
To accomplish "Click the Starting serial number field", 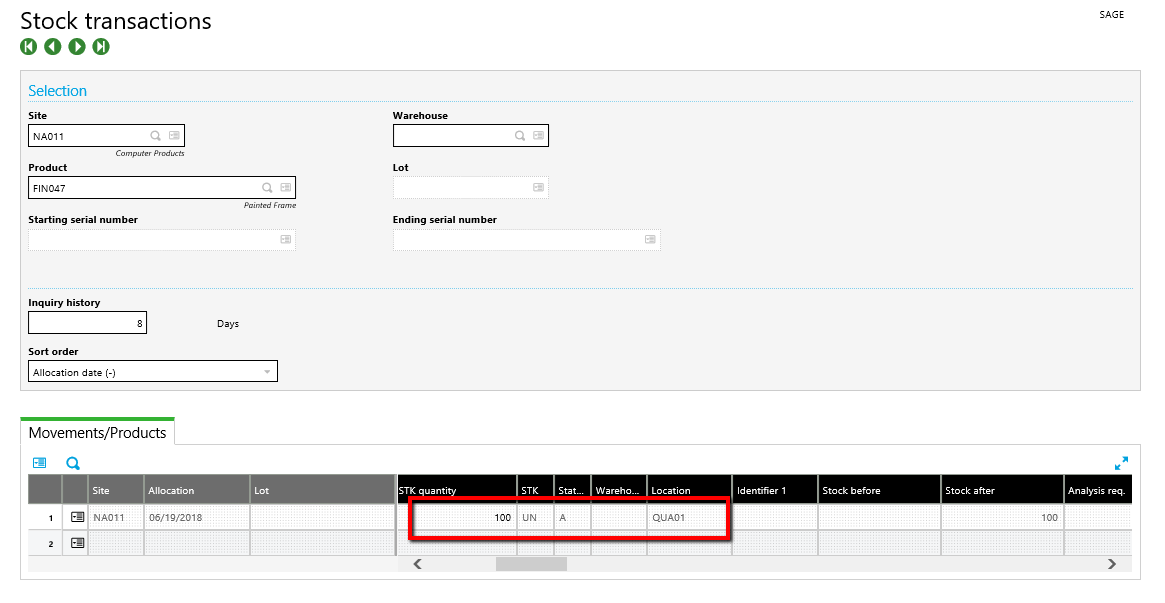I will pyautogui.click(x=155, y=240).
